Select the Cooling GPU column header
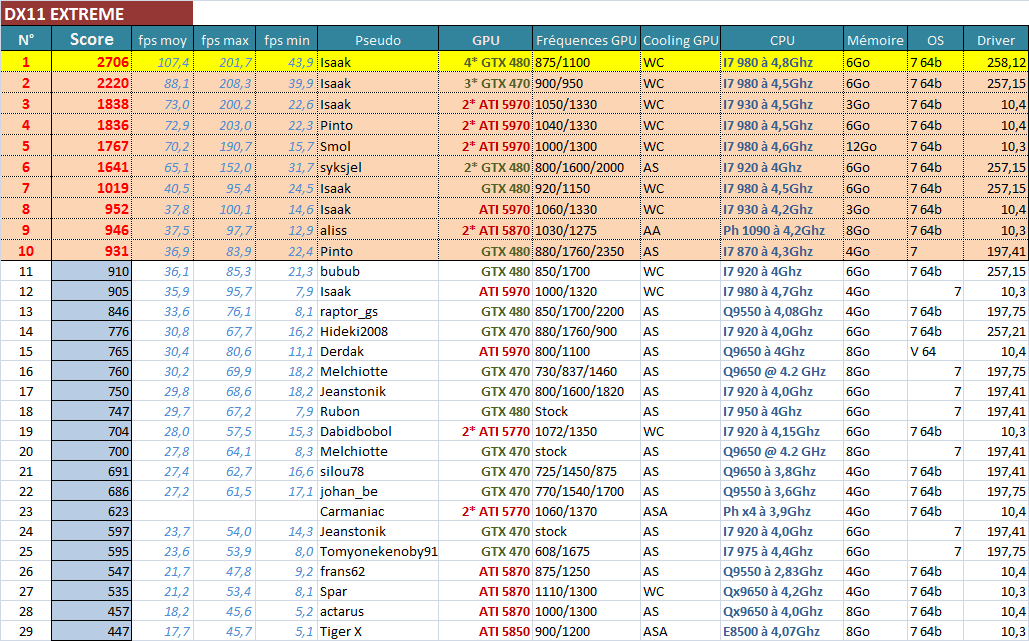 coord(681,39)
